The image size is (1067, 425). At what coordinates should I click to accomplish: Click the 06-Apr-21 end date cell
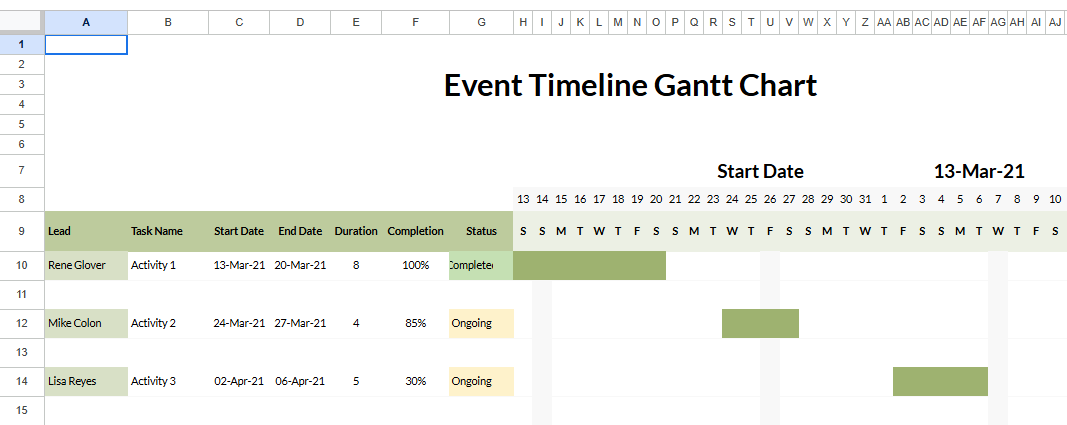click(300, 381)
